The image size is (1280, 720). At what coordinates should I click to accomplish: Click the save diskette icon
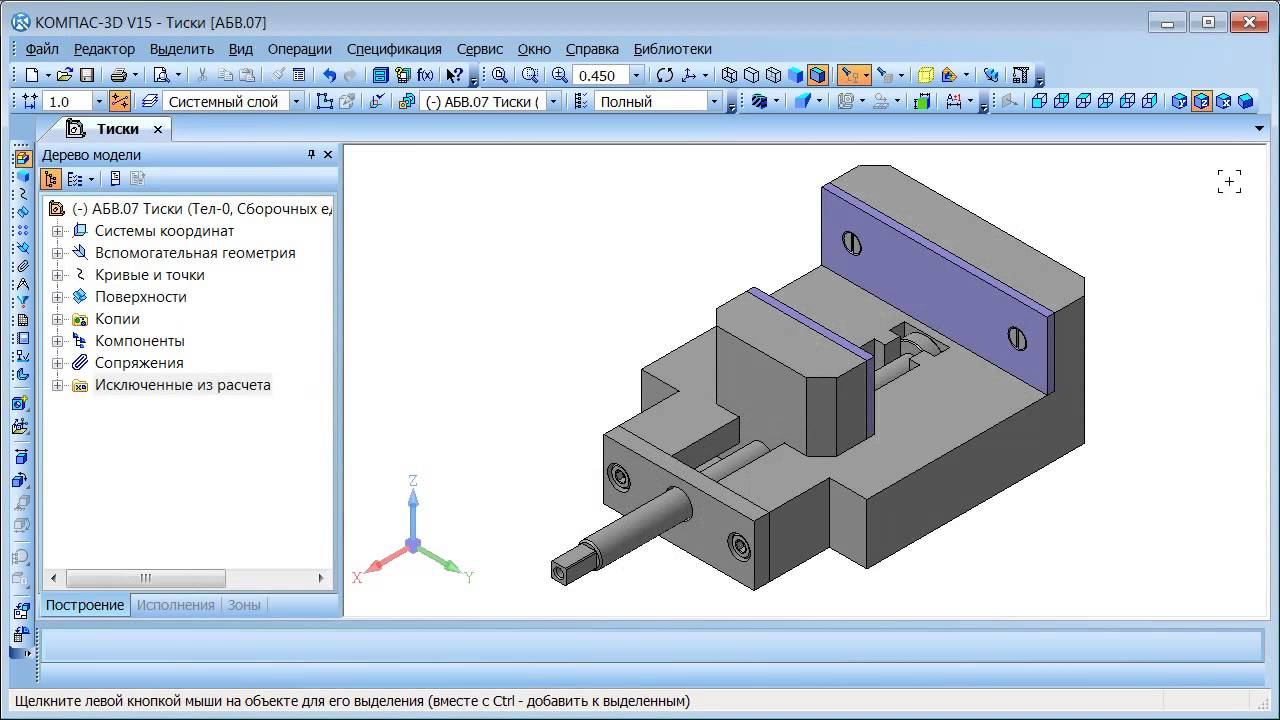click(87, 75)
